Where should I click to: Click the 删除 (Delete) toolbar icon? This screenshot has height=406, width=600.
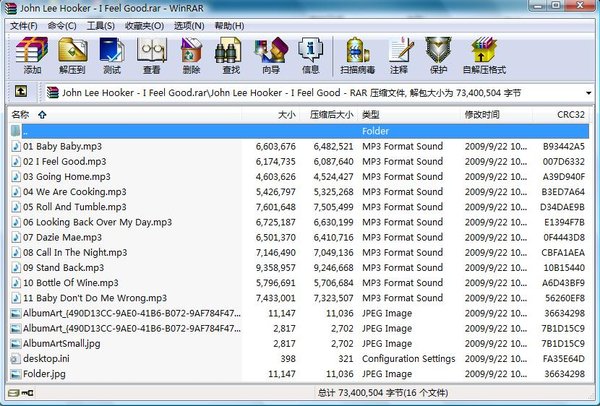click(x=191, y=50)
